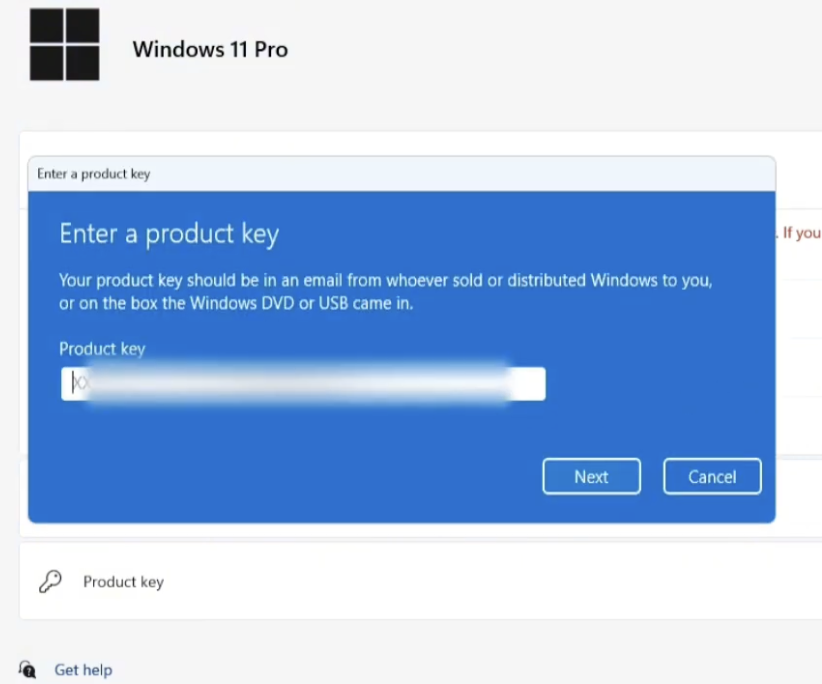Click the Windows logo icon
The image size is (822, 684).
pos(64,45)
